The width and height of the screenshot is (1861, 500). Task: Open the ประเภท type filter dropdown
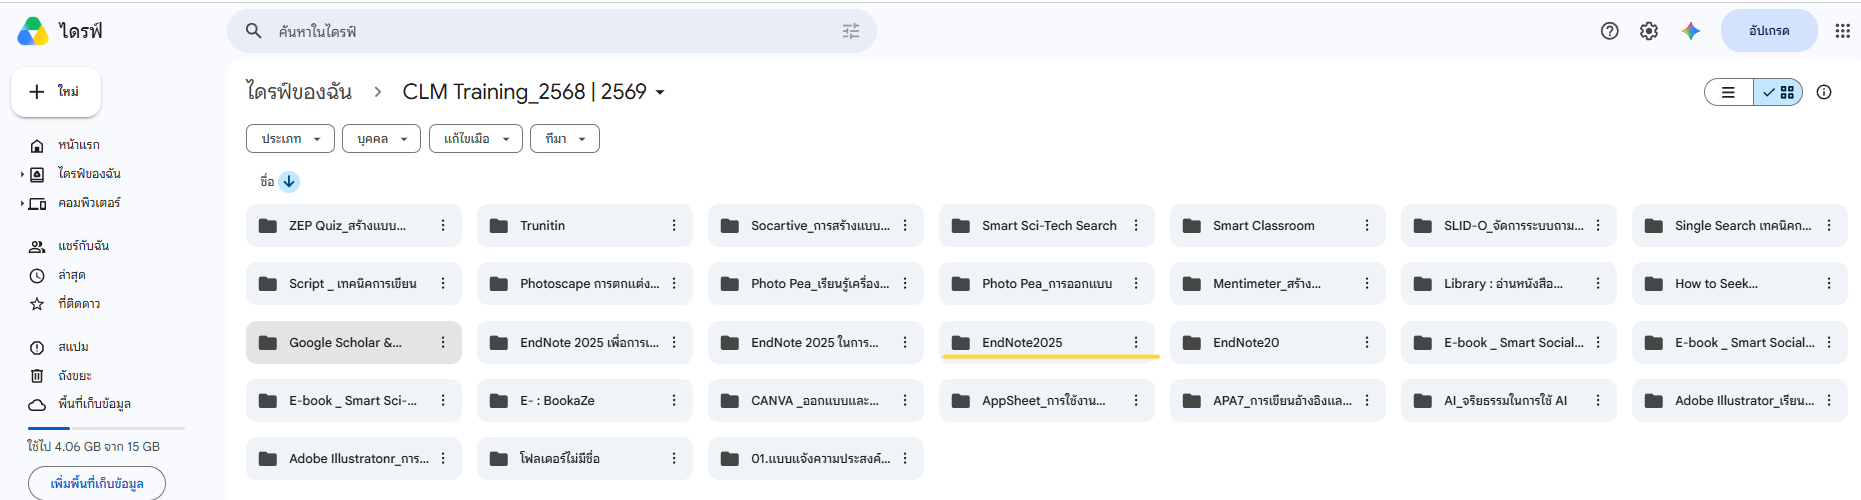[x=291, y=139]
